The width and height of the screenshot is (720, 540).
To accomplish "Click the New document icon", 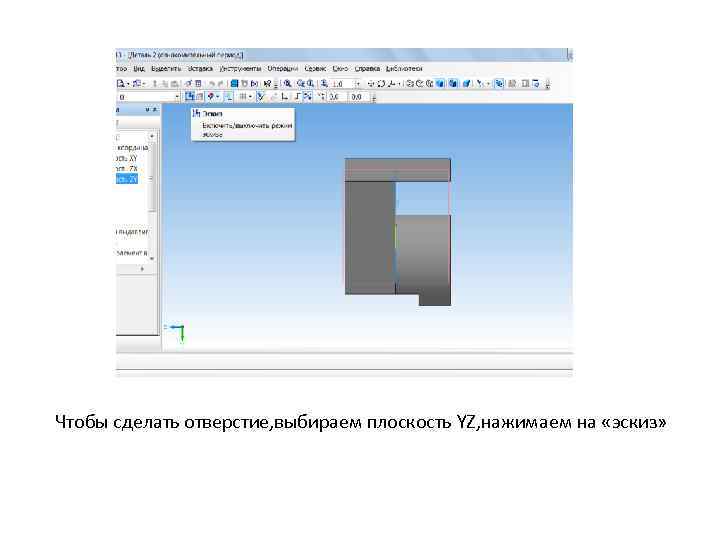I will 120,84.
